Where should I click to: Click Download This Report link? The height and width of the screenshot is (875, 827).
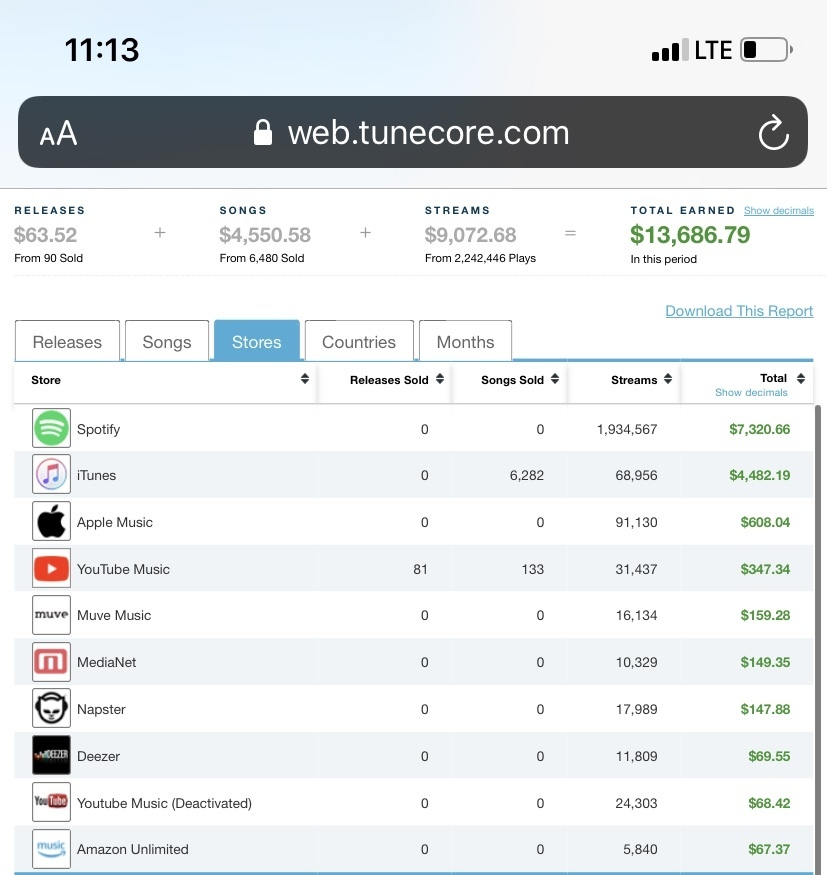point(739,311)
